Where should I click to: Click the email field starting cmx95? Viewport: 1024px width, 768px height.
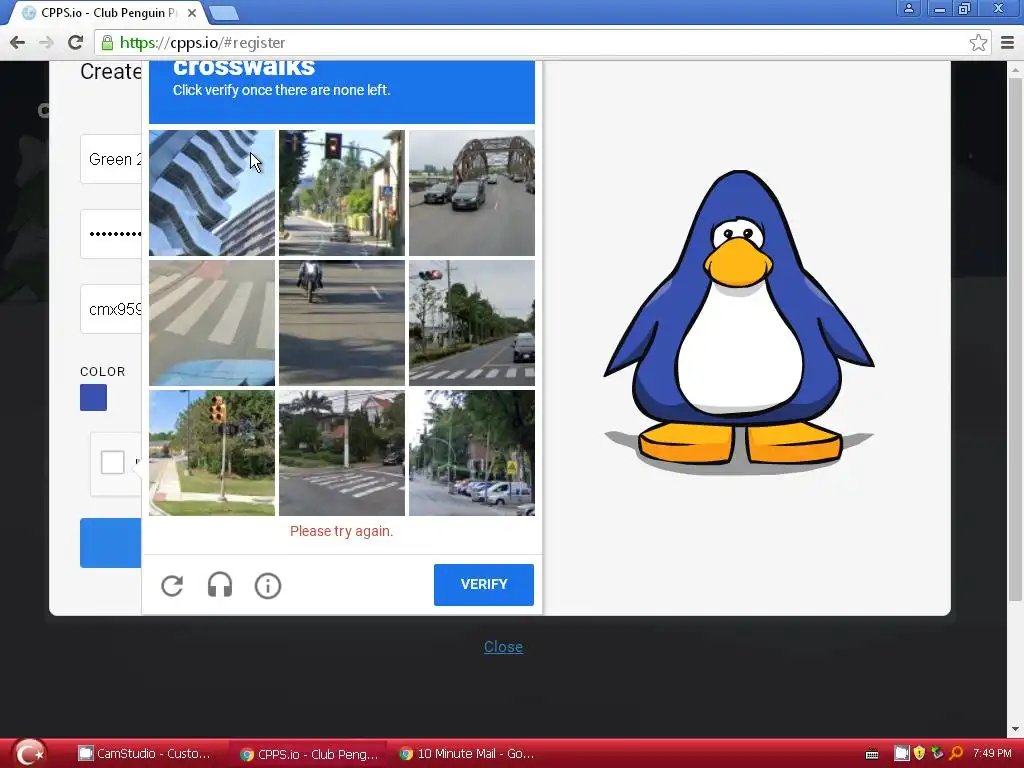[111, 309]
